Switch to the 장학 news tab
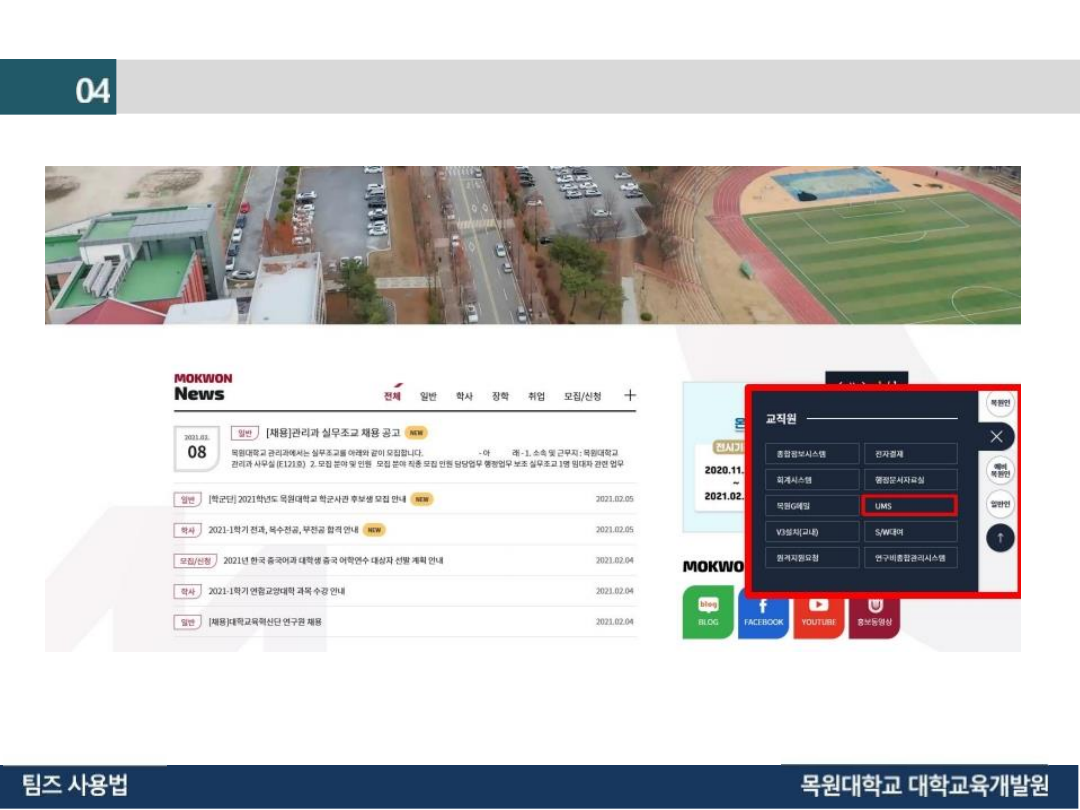The width and height of the screenshot is (1080, 810). click(500, 396)
